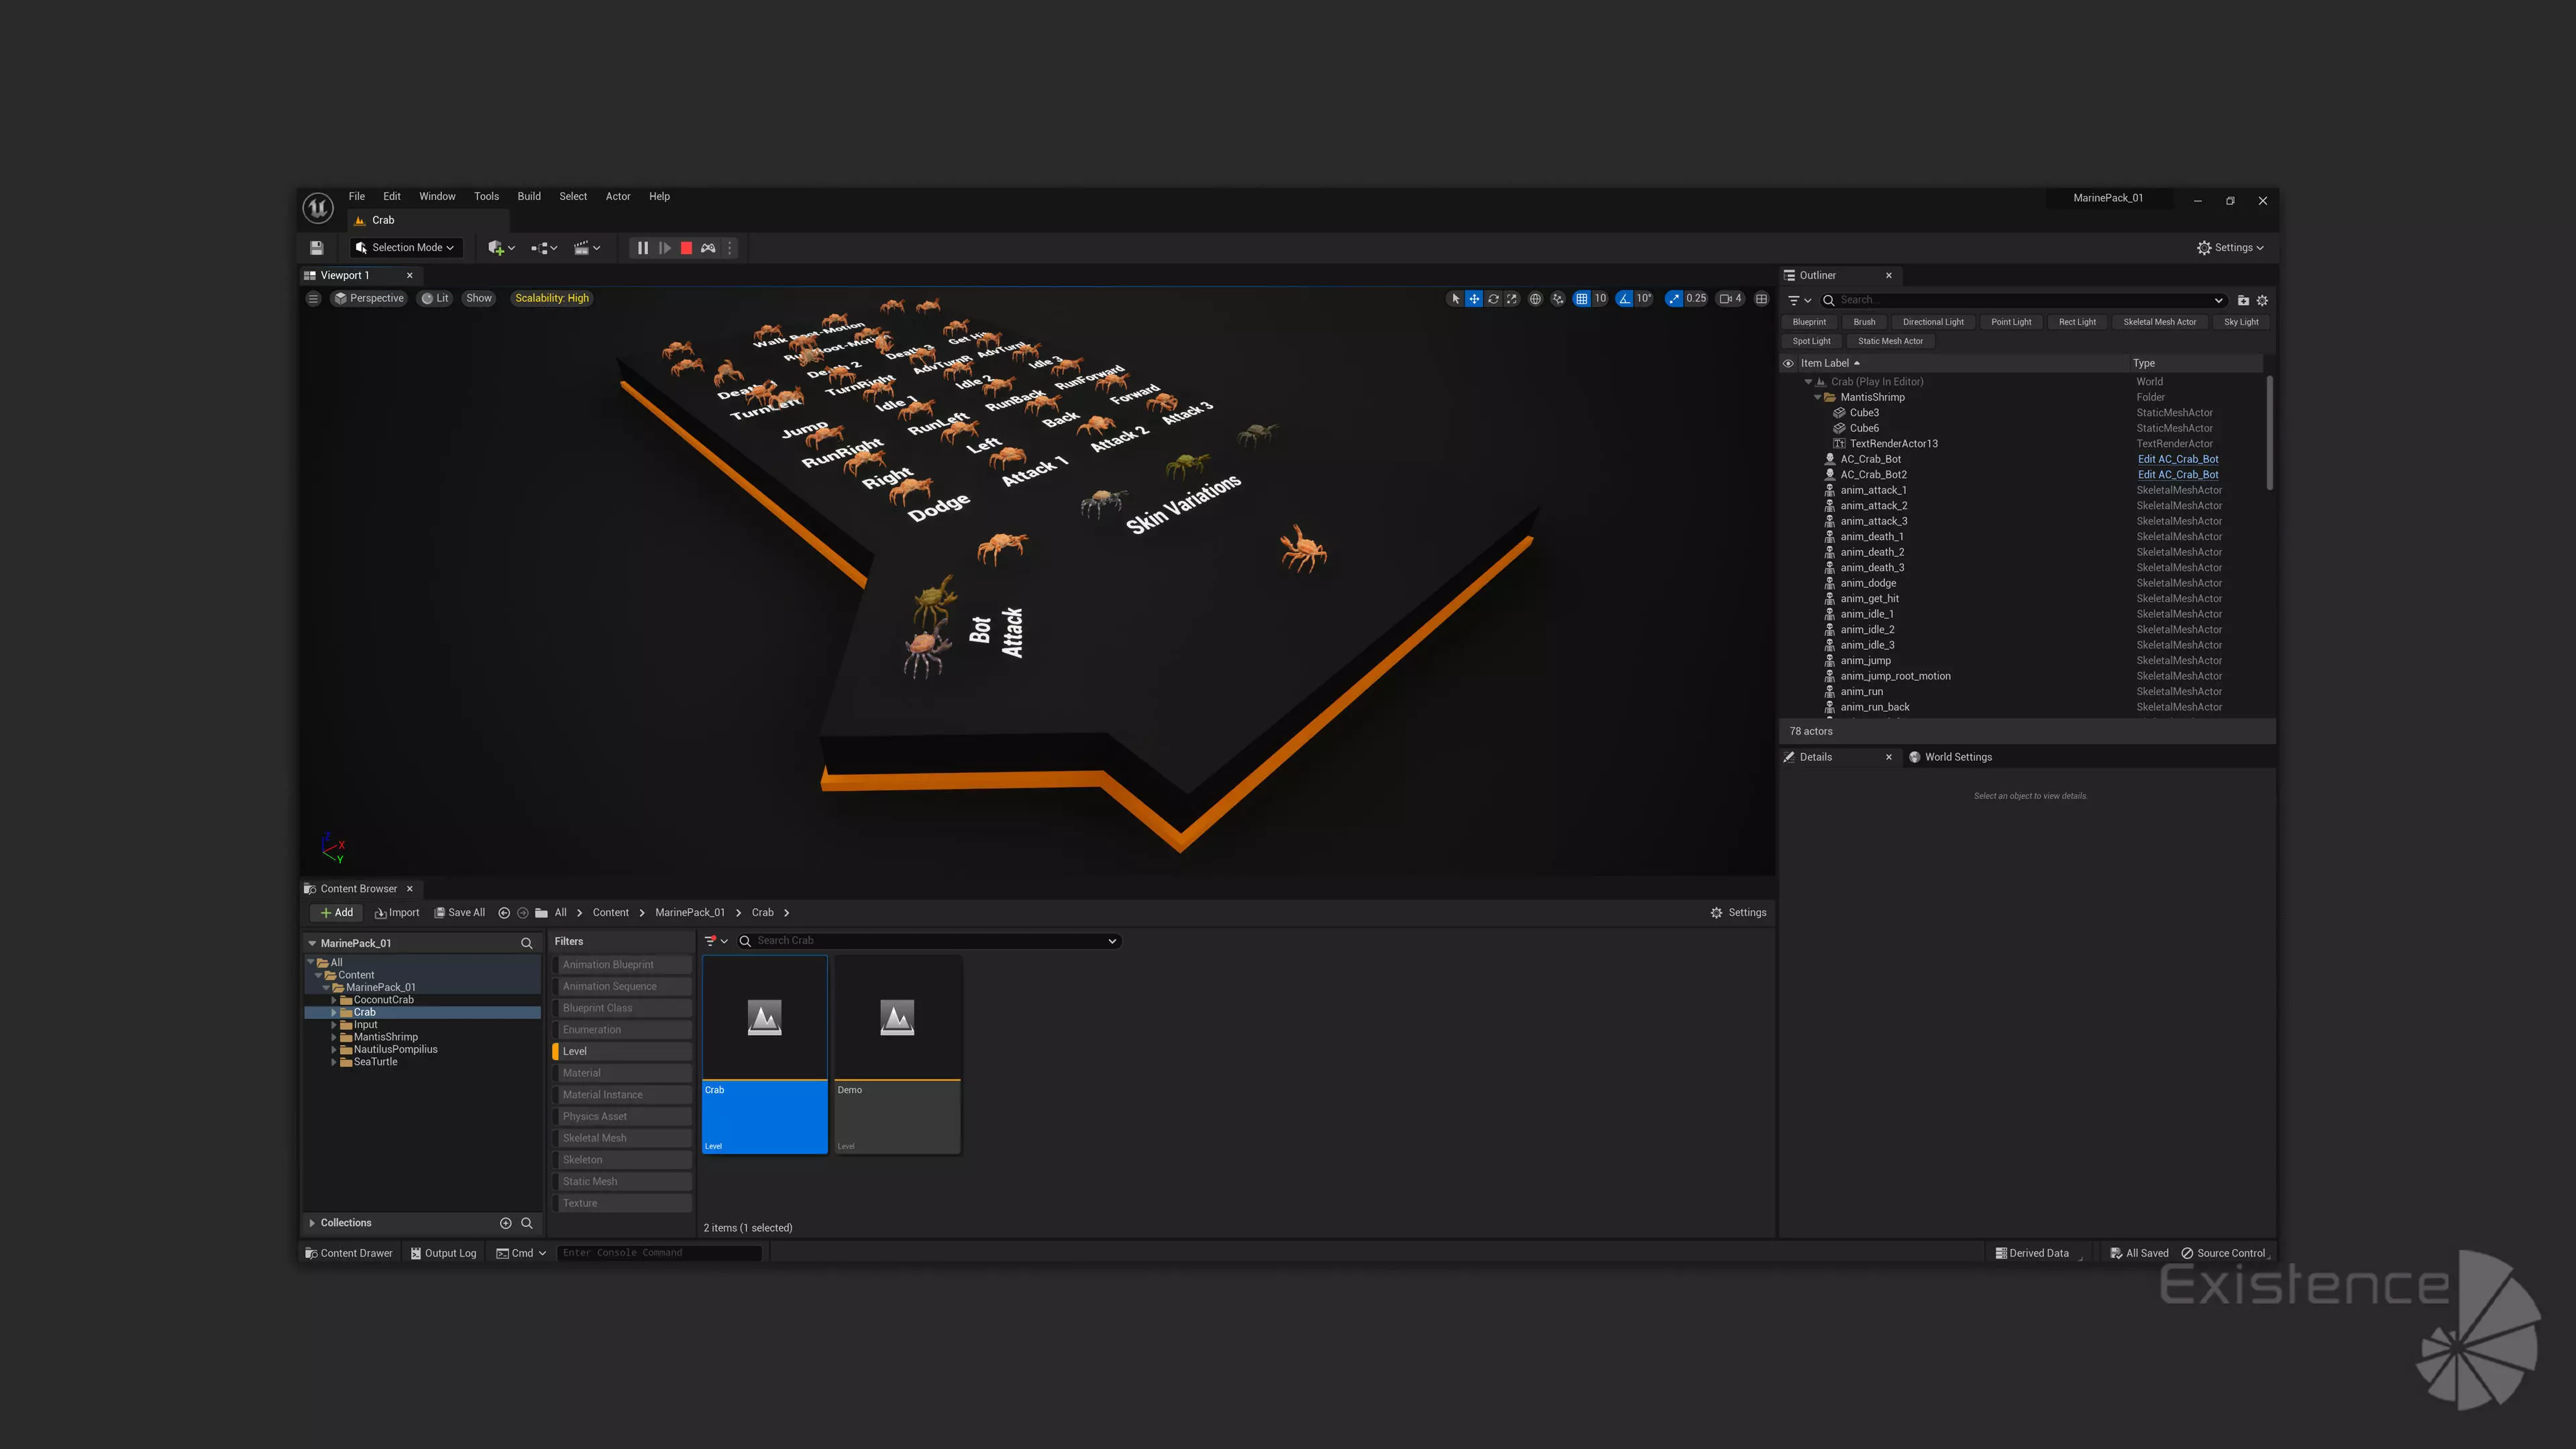Switch to the World Settings tab
This screenshot has height=1449, width=2576.
tap(1957, 757)
